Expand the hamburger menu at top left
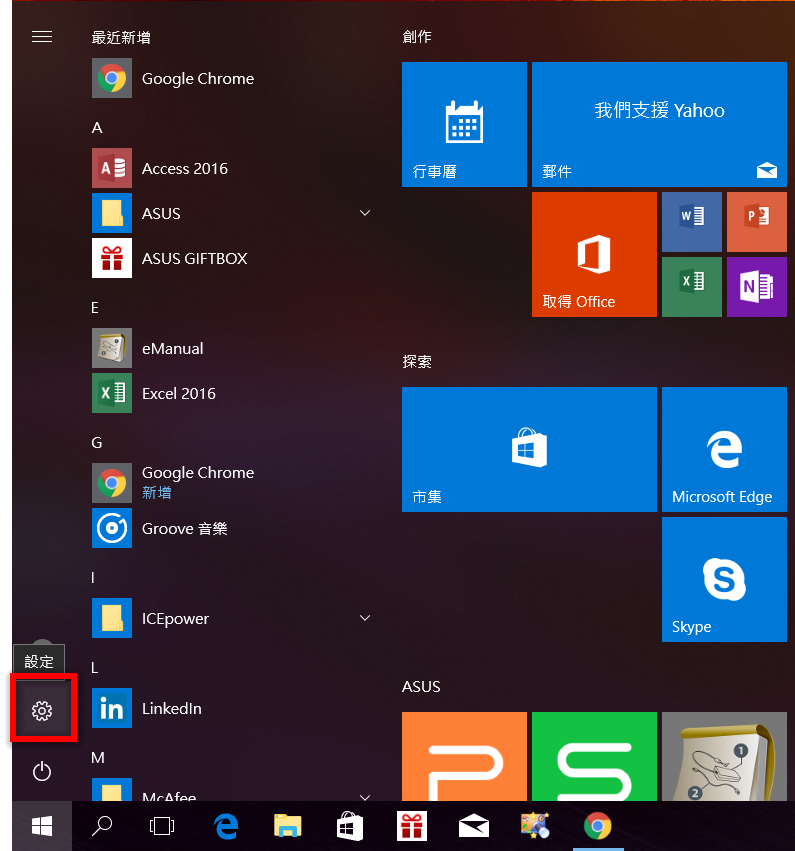Screen dimensions: 795x851 [x=42, y=37]
